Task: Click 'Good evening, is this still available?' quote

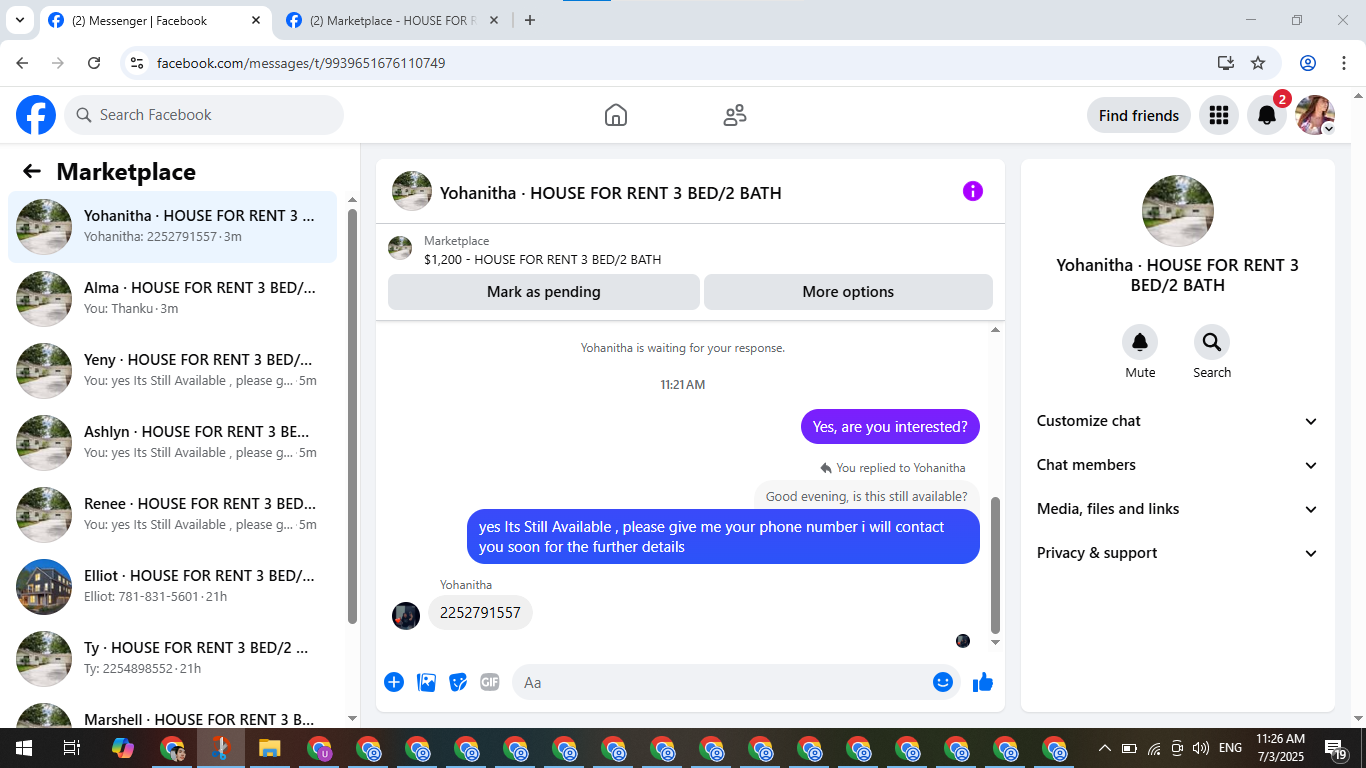Action: coord(866,496)
